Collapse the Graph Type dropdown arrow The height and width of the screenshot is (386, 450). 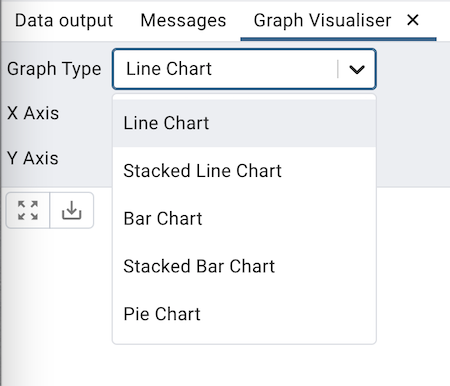pos(357,69)
